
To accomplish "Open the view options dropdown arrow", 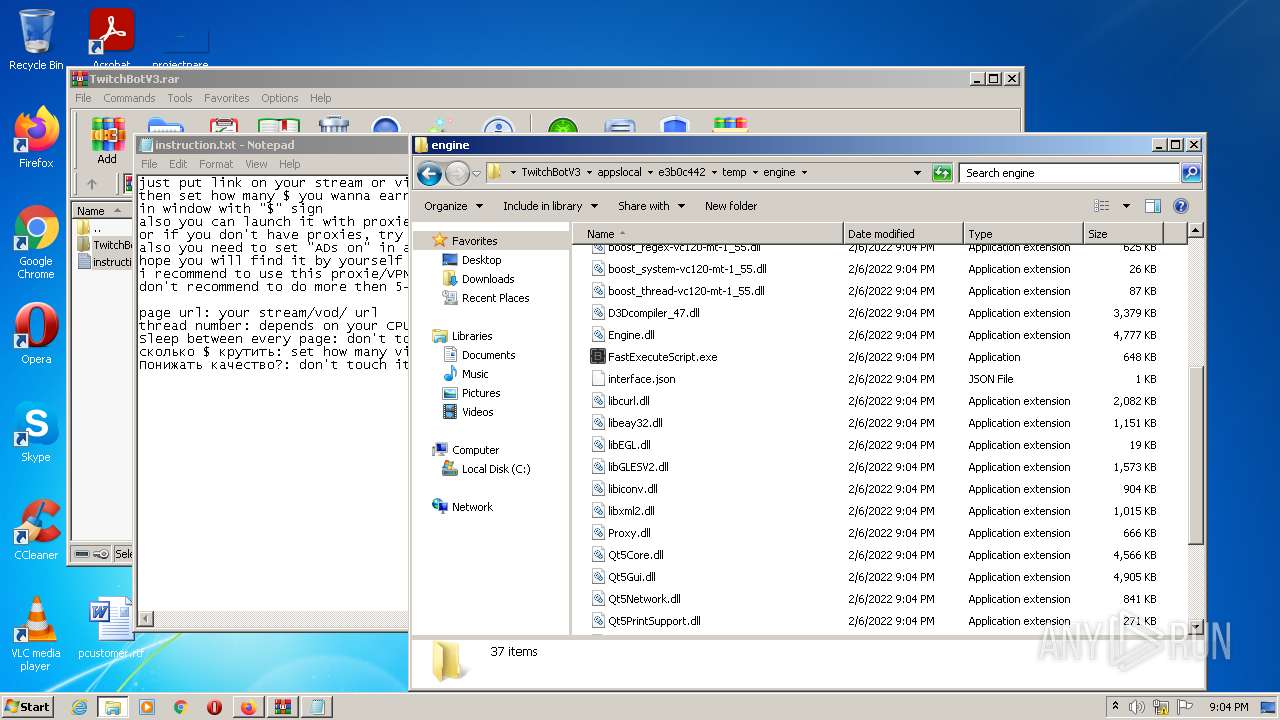I will pos(1126,206).
